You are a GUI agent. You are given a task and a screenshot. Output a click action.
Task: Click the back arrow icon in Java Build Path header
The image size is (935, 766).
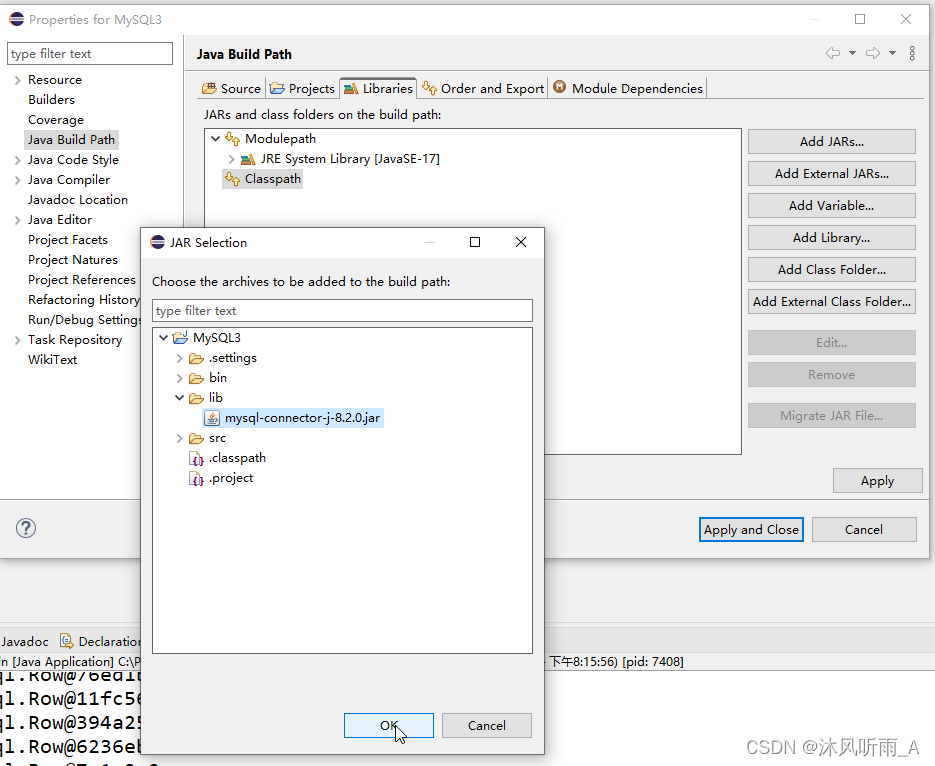pyautogui.click(x=833, y=54)
